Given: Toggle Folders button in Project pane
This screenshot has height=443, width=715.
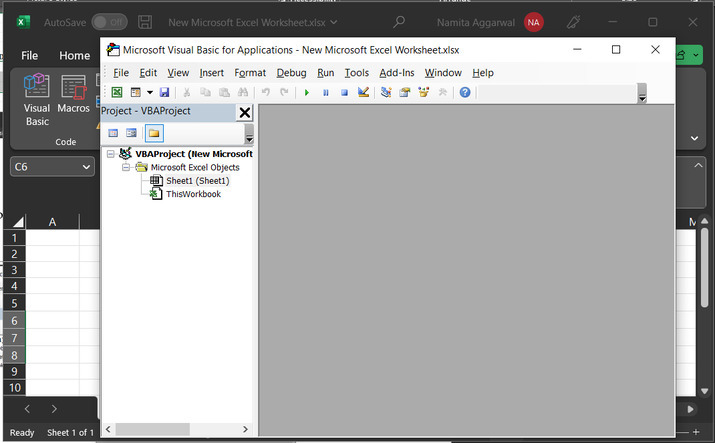Looking at the screenshot, I should click(x=154, y=133).
